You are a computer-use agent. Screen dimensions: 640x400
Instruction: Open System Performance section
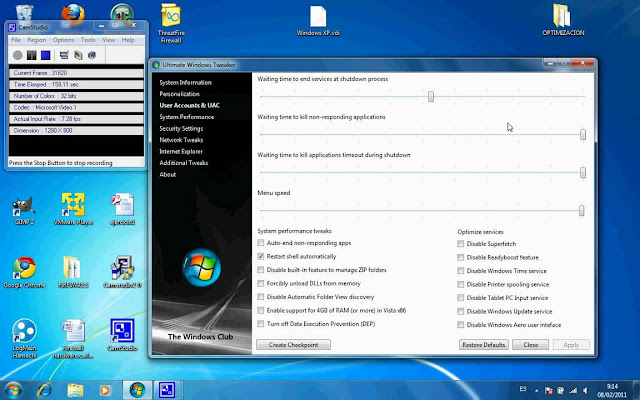187,117
